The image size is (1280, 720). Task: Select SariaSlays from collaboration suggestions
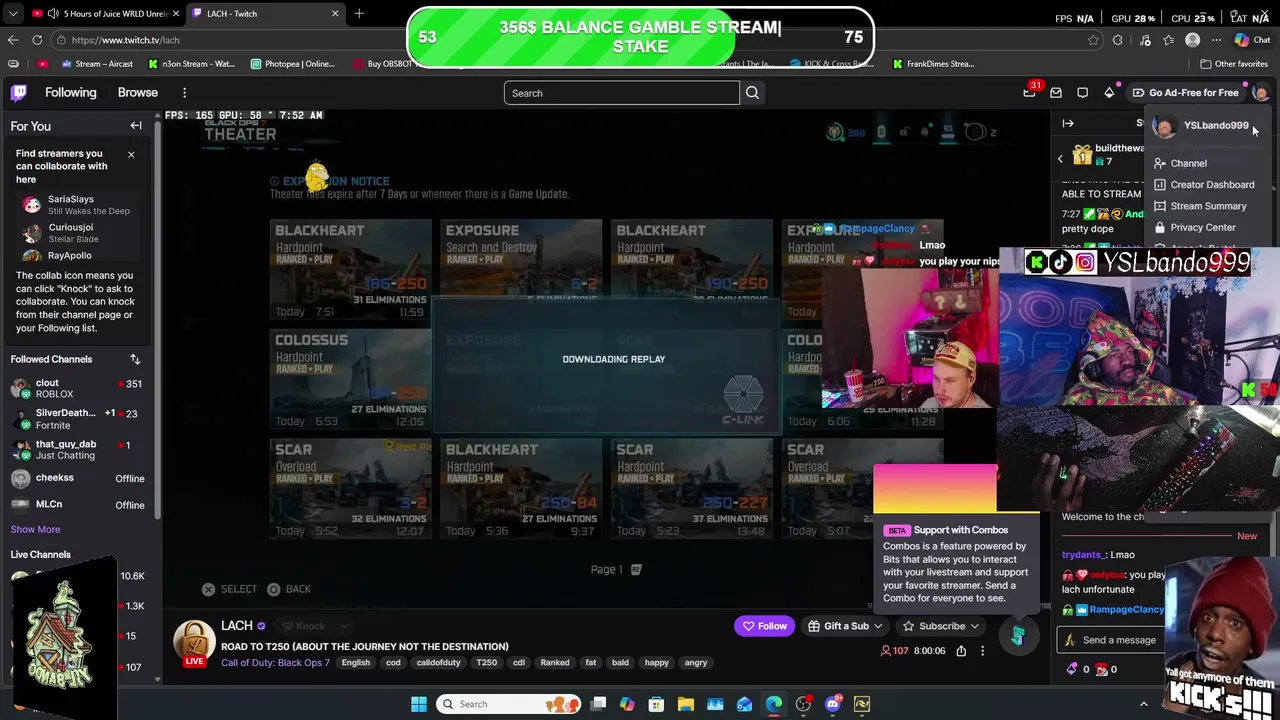pyautogui.click(x=78, y=205)
